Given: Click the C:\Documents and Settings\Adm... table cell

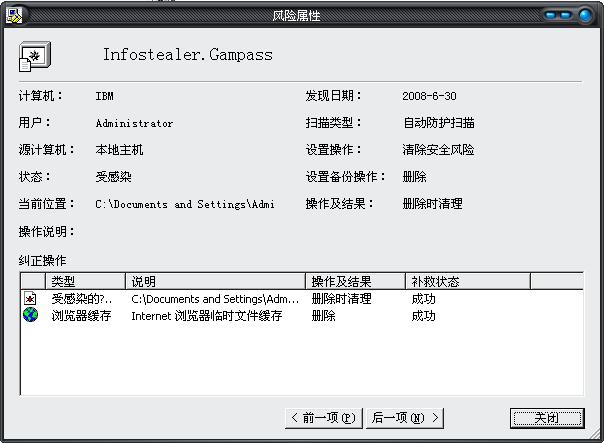Looking at the screenshot, I should point(215,299).
